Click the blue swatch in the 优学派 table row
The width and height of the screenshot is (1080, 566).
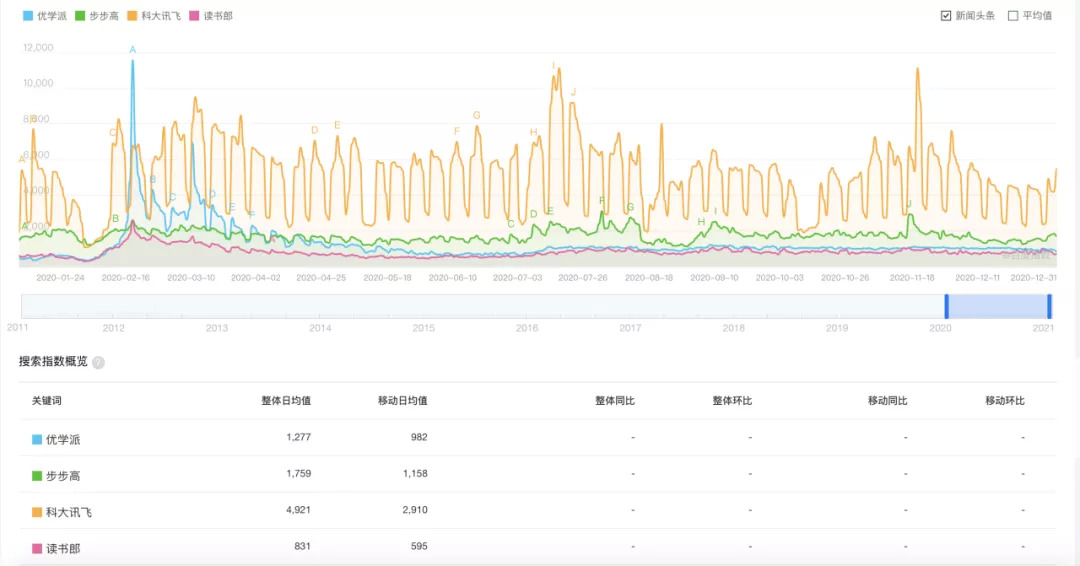pyautogui.click(x=37, y=439)
